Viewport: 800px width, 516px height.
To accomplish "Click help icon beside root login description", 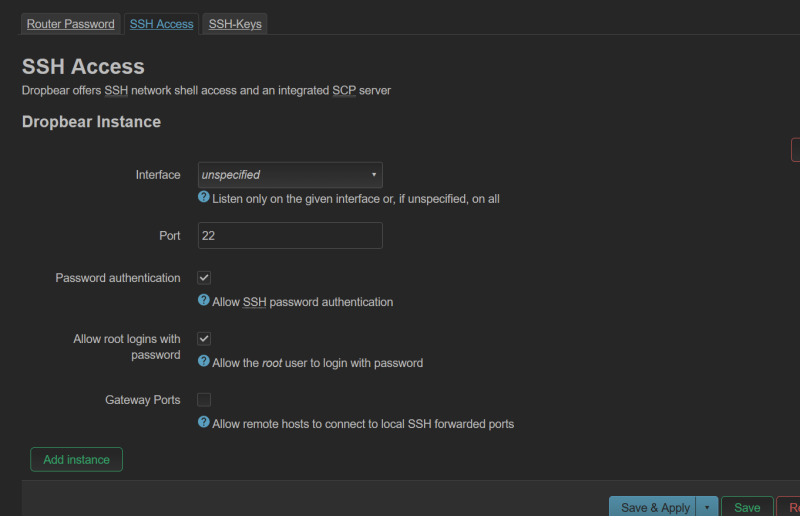I will 204,361.
